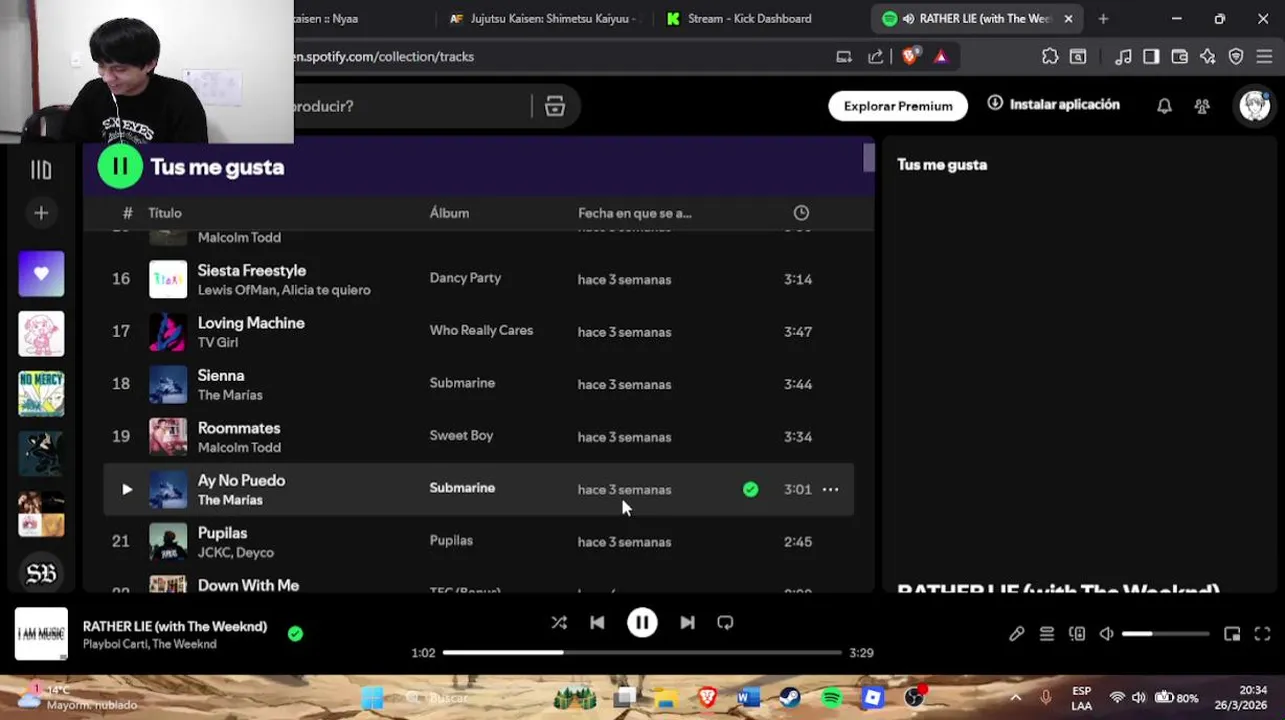The image size is (1285, 720).
Task: Pause the current song in player bar
Action: (x=642, y=623)
